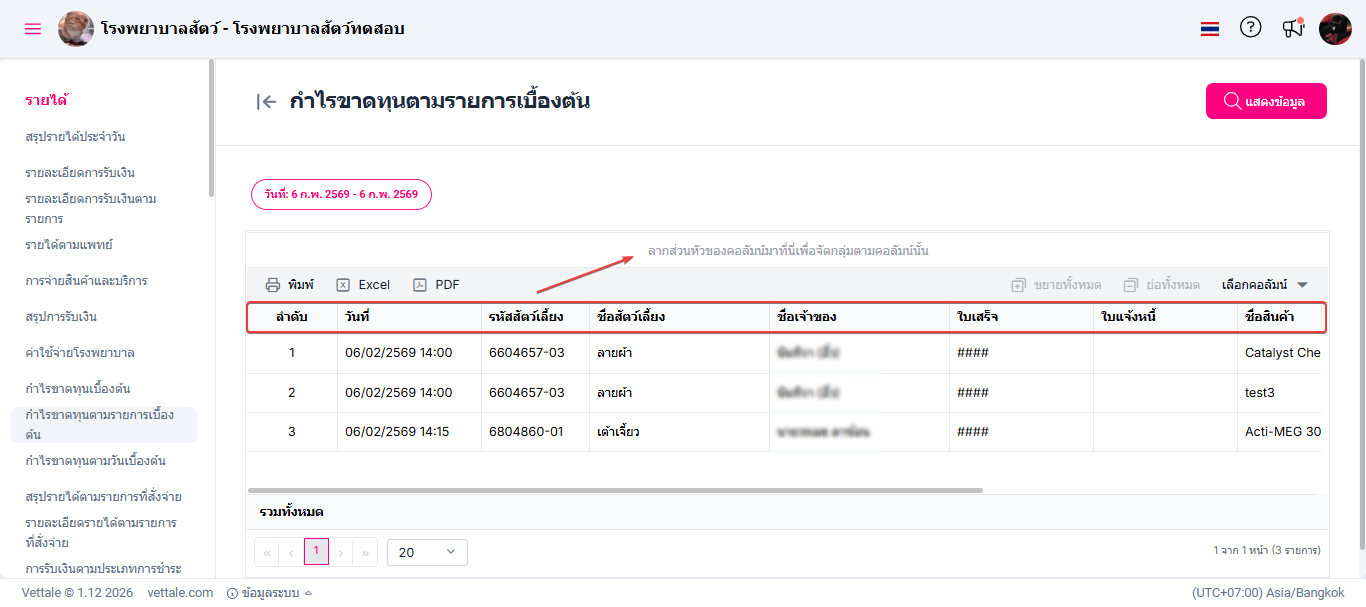Open สรุปรายได้ประจำวัน in sidebar
This screenshot has width=1366, height=607.
point(75,137)
